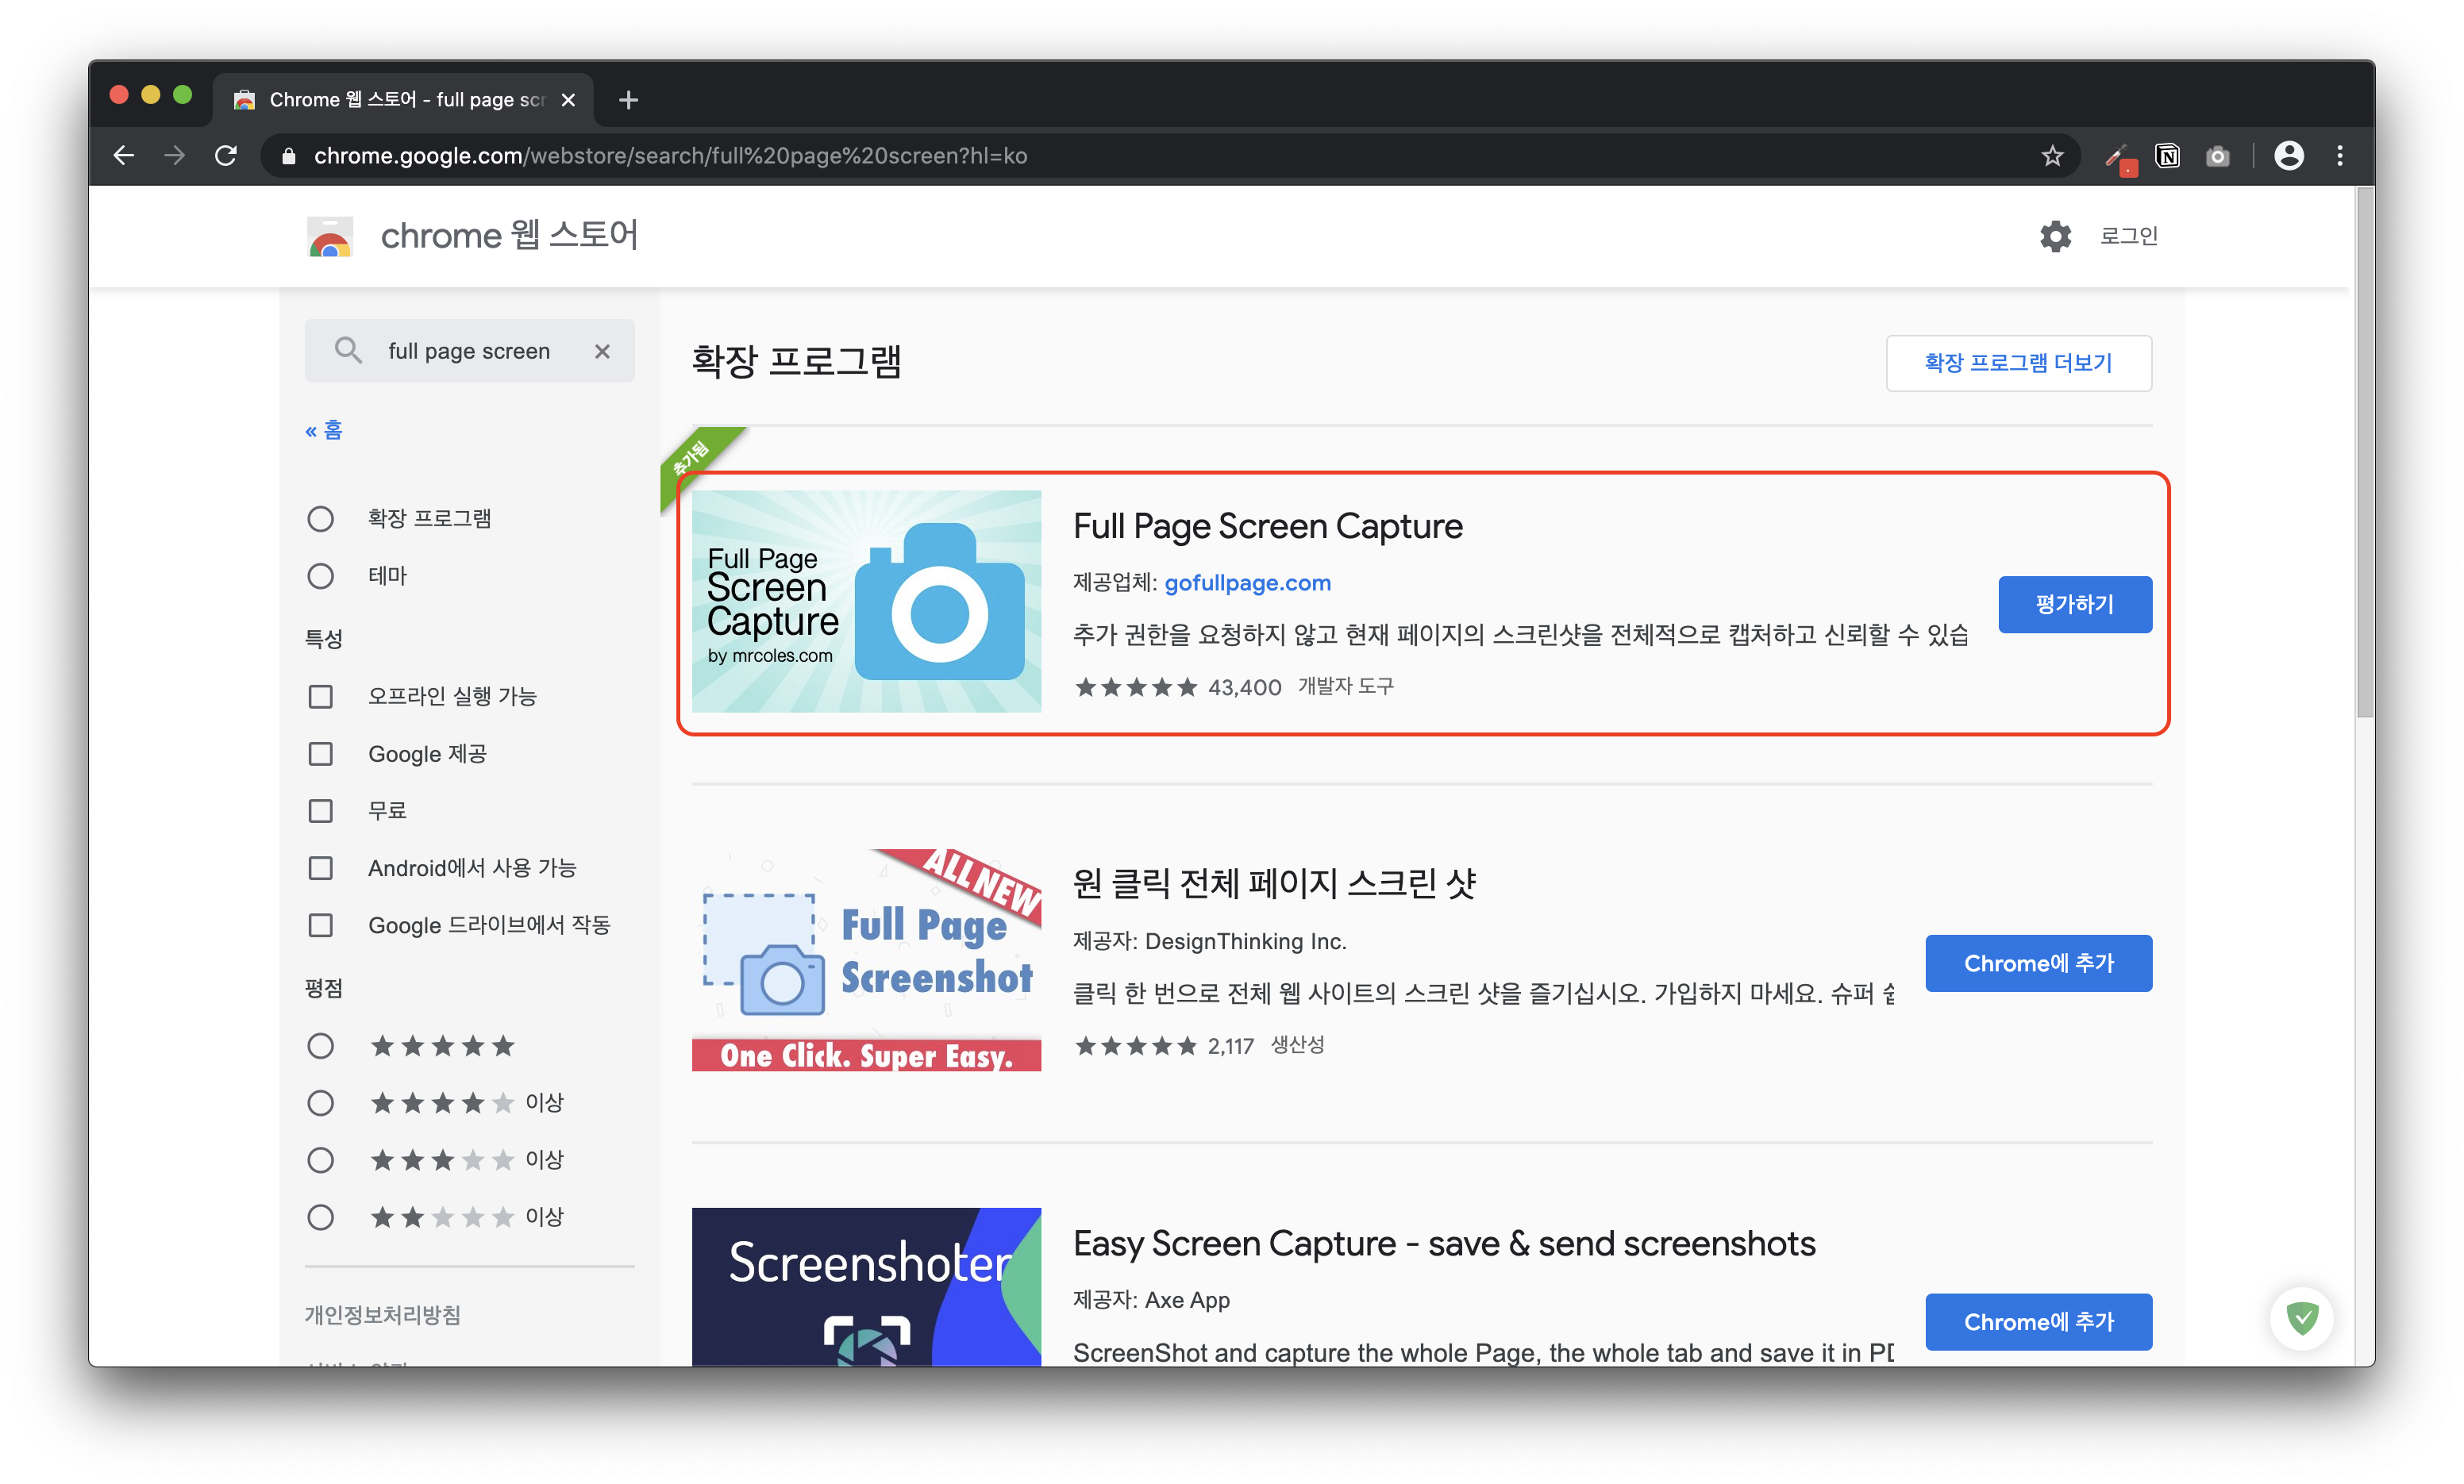2464x1484 pixels.
Task: Check Google 드라이브에서 작동 checkbox
Action: [x=320, y=925]
